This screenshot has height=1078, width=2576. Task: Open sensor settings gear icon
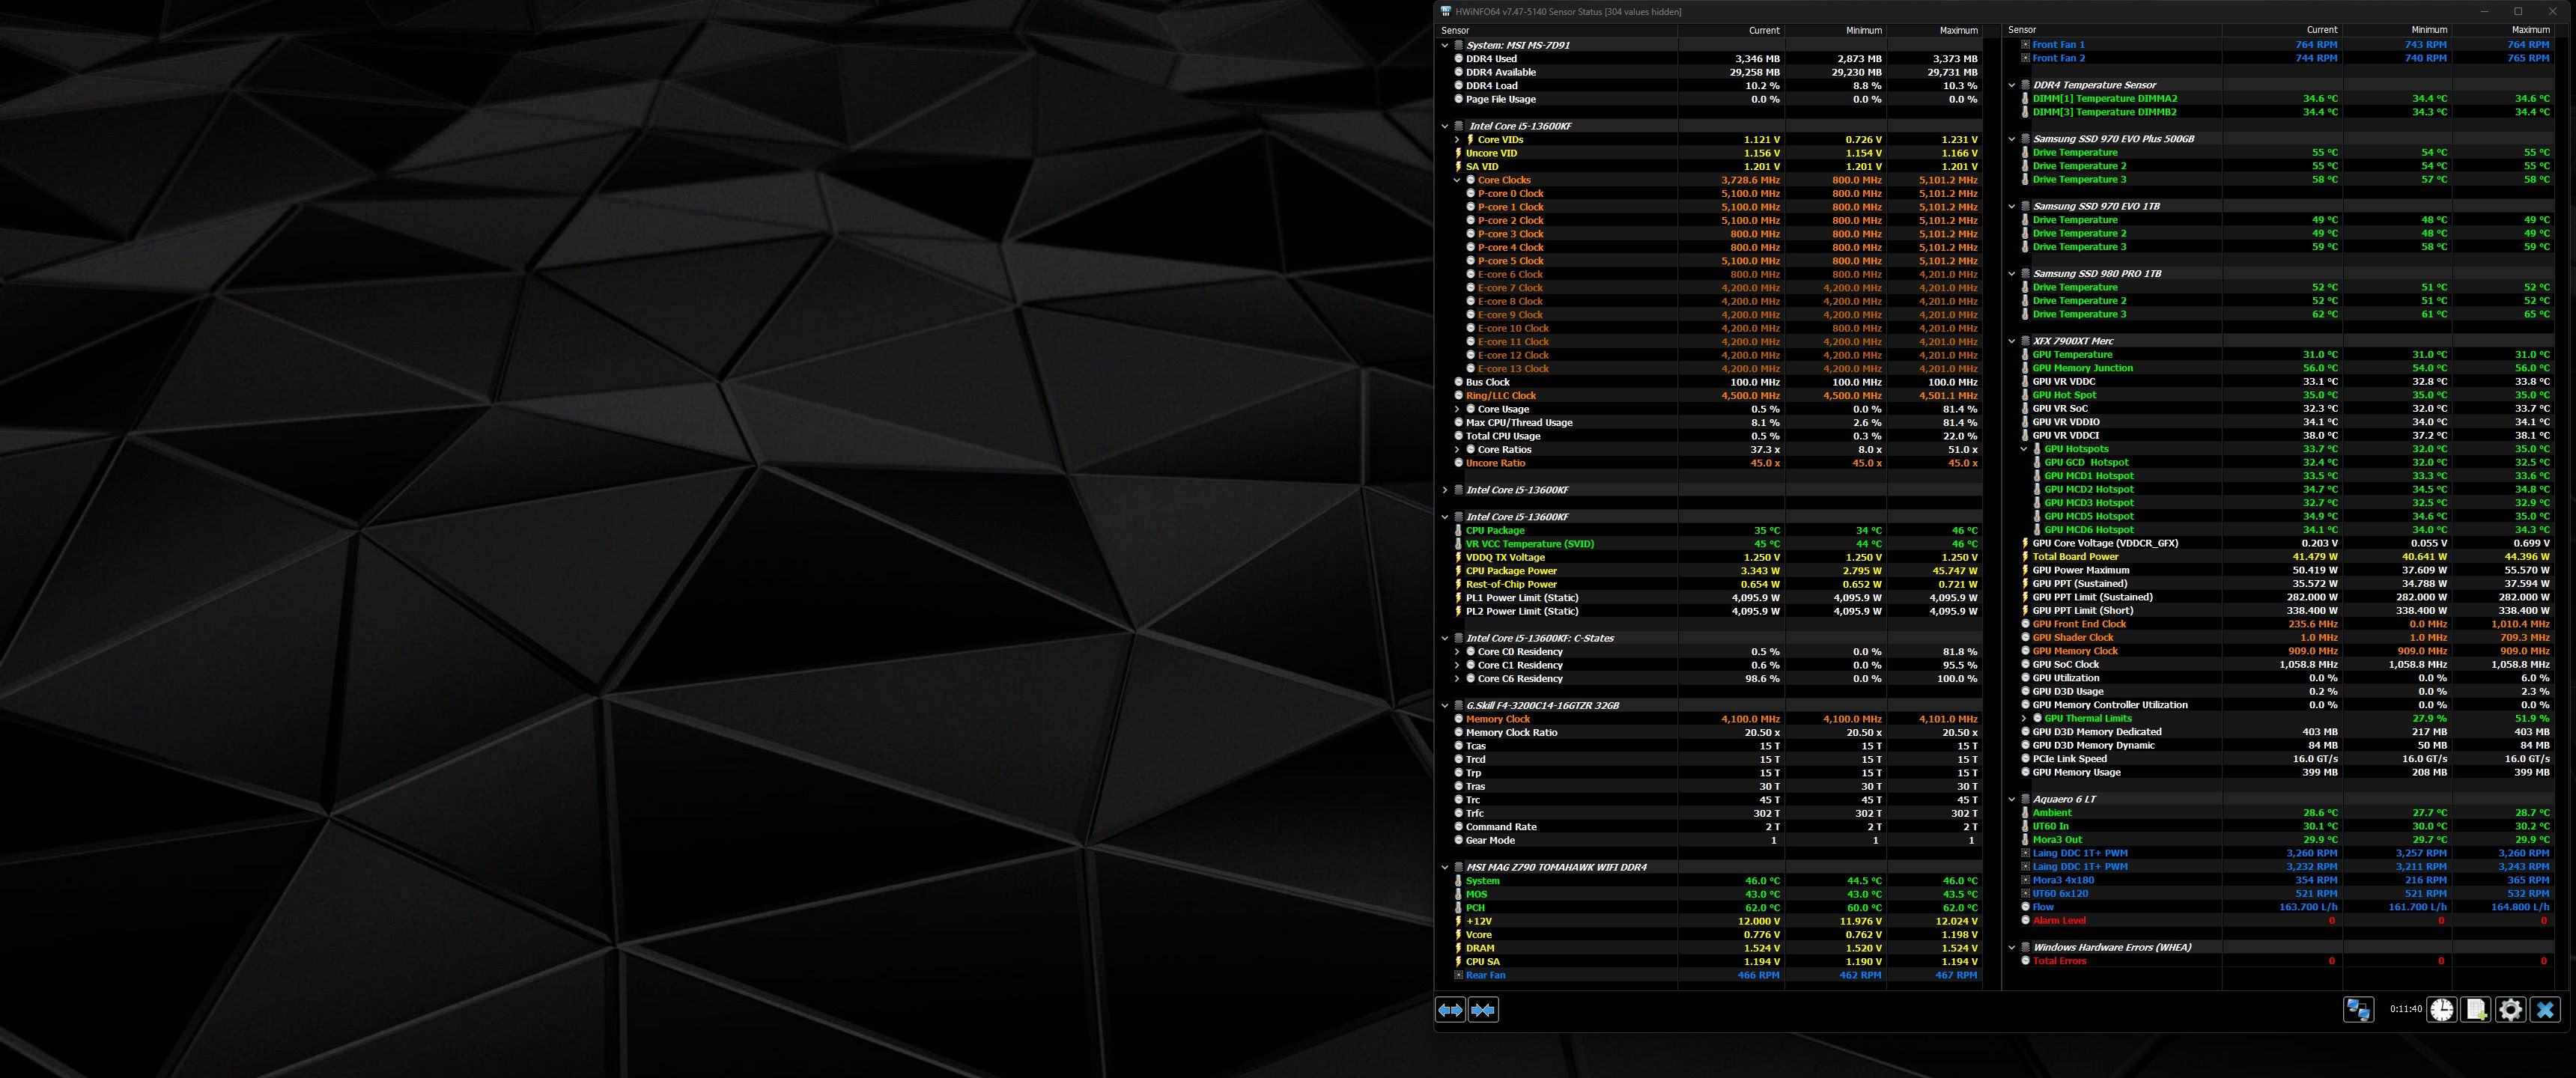[x=2510, y=1009]
